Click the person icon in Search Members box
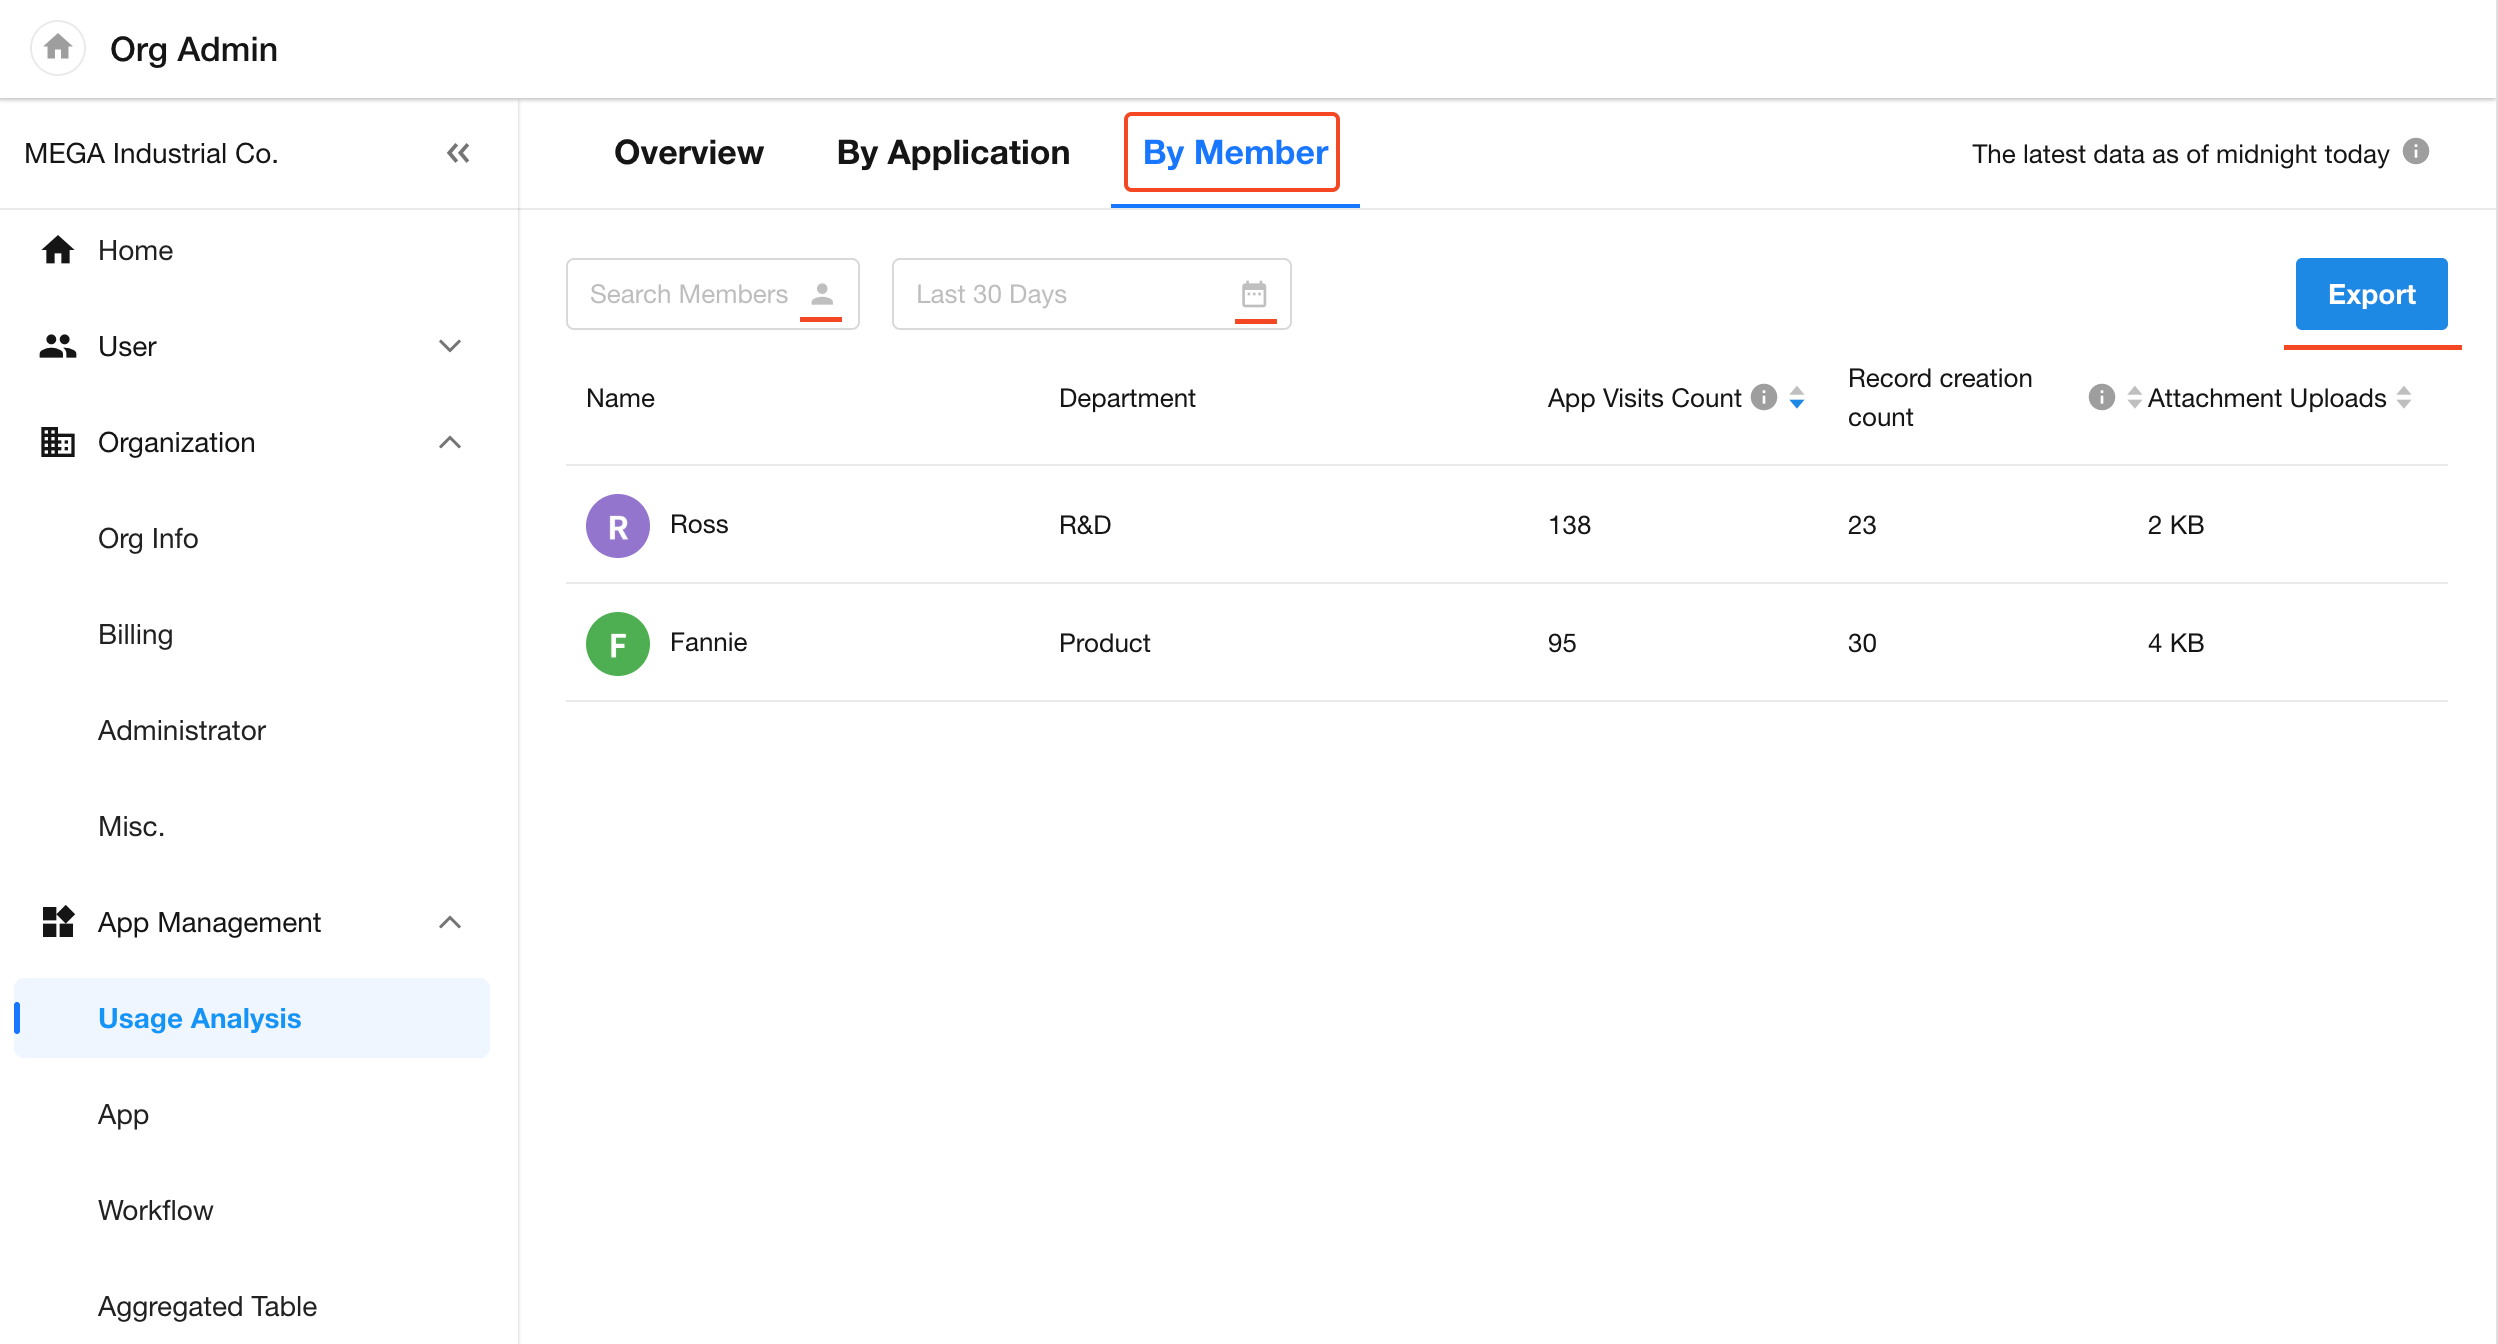 tap(822, 294)
